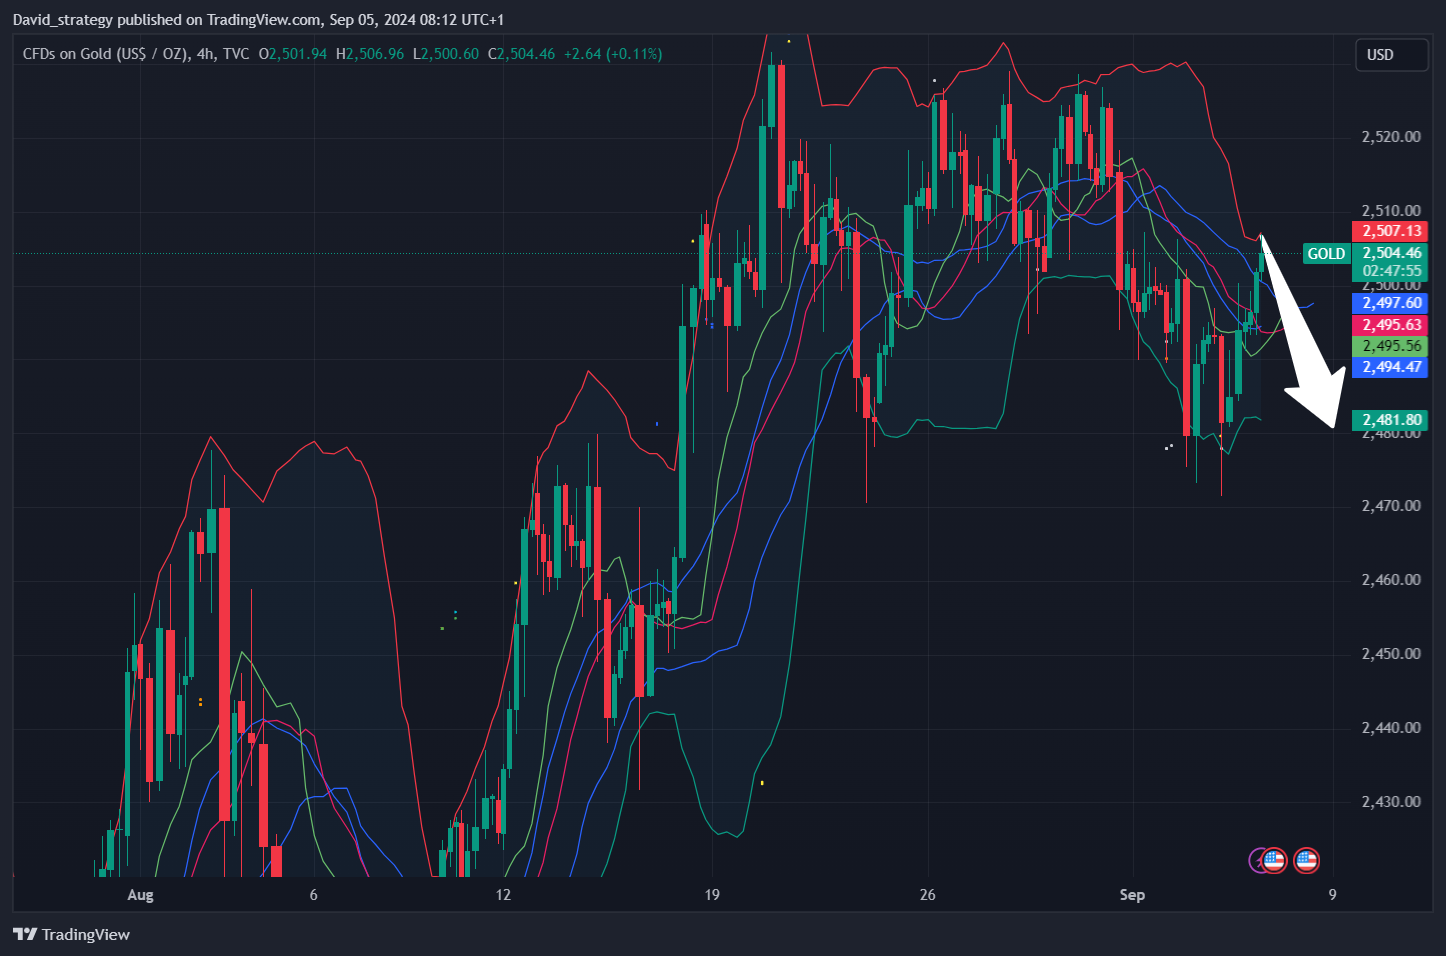Select the pink 2,495.63 indicator label
The image size is (1446, 956).
(x=1390, y=325)
